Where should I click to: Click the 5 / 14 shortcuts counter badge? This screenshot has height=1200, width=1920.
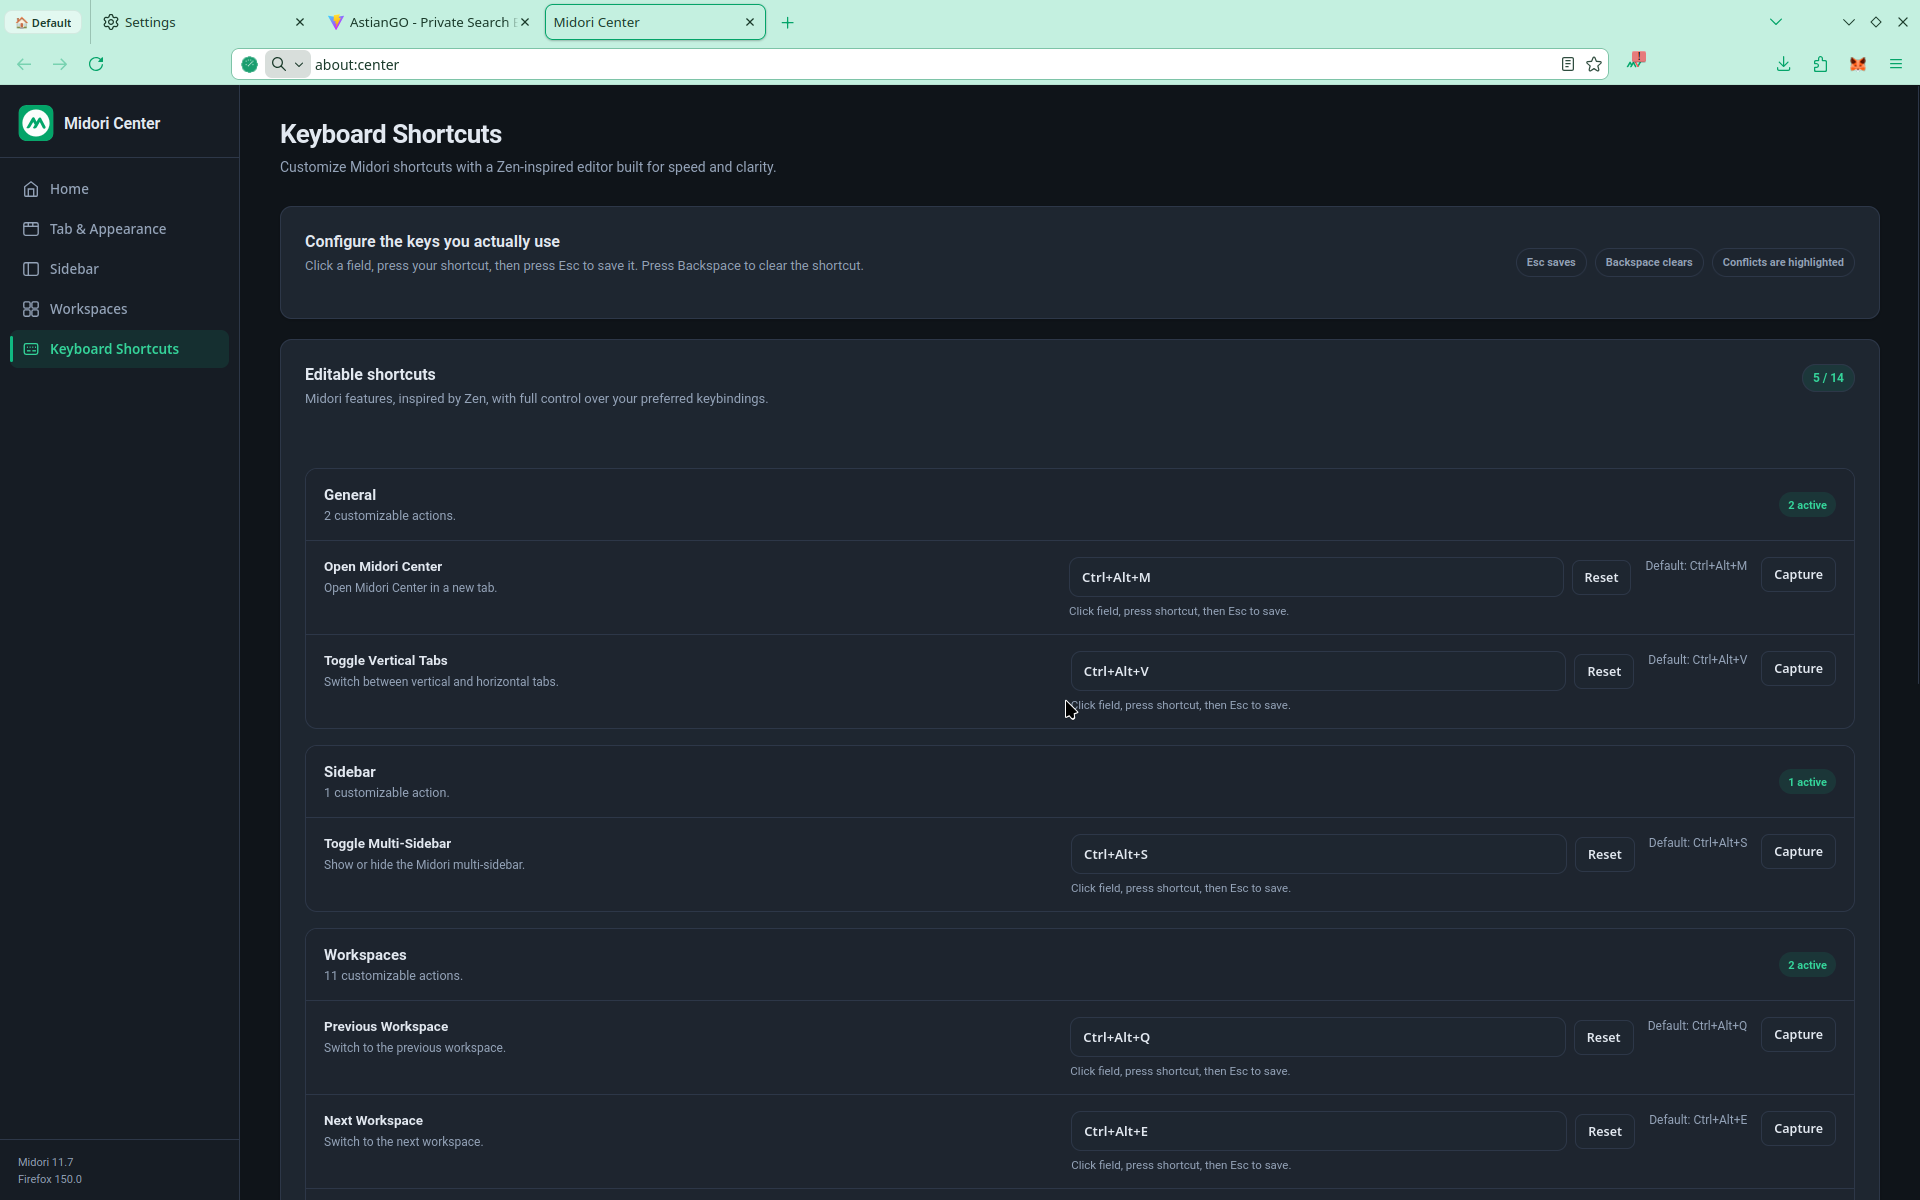[x=1828, y=378]
